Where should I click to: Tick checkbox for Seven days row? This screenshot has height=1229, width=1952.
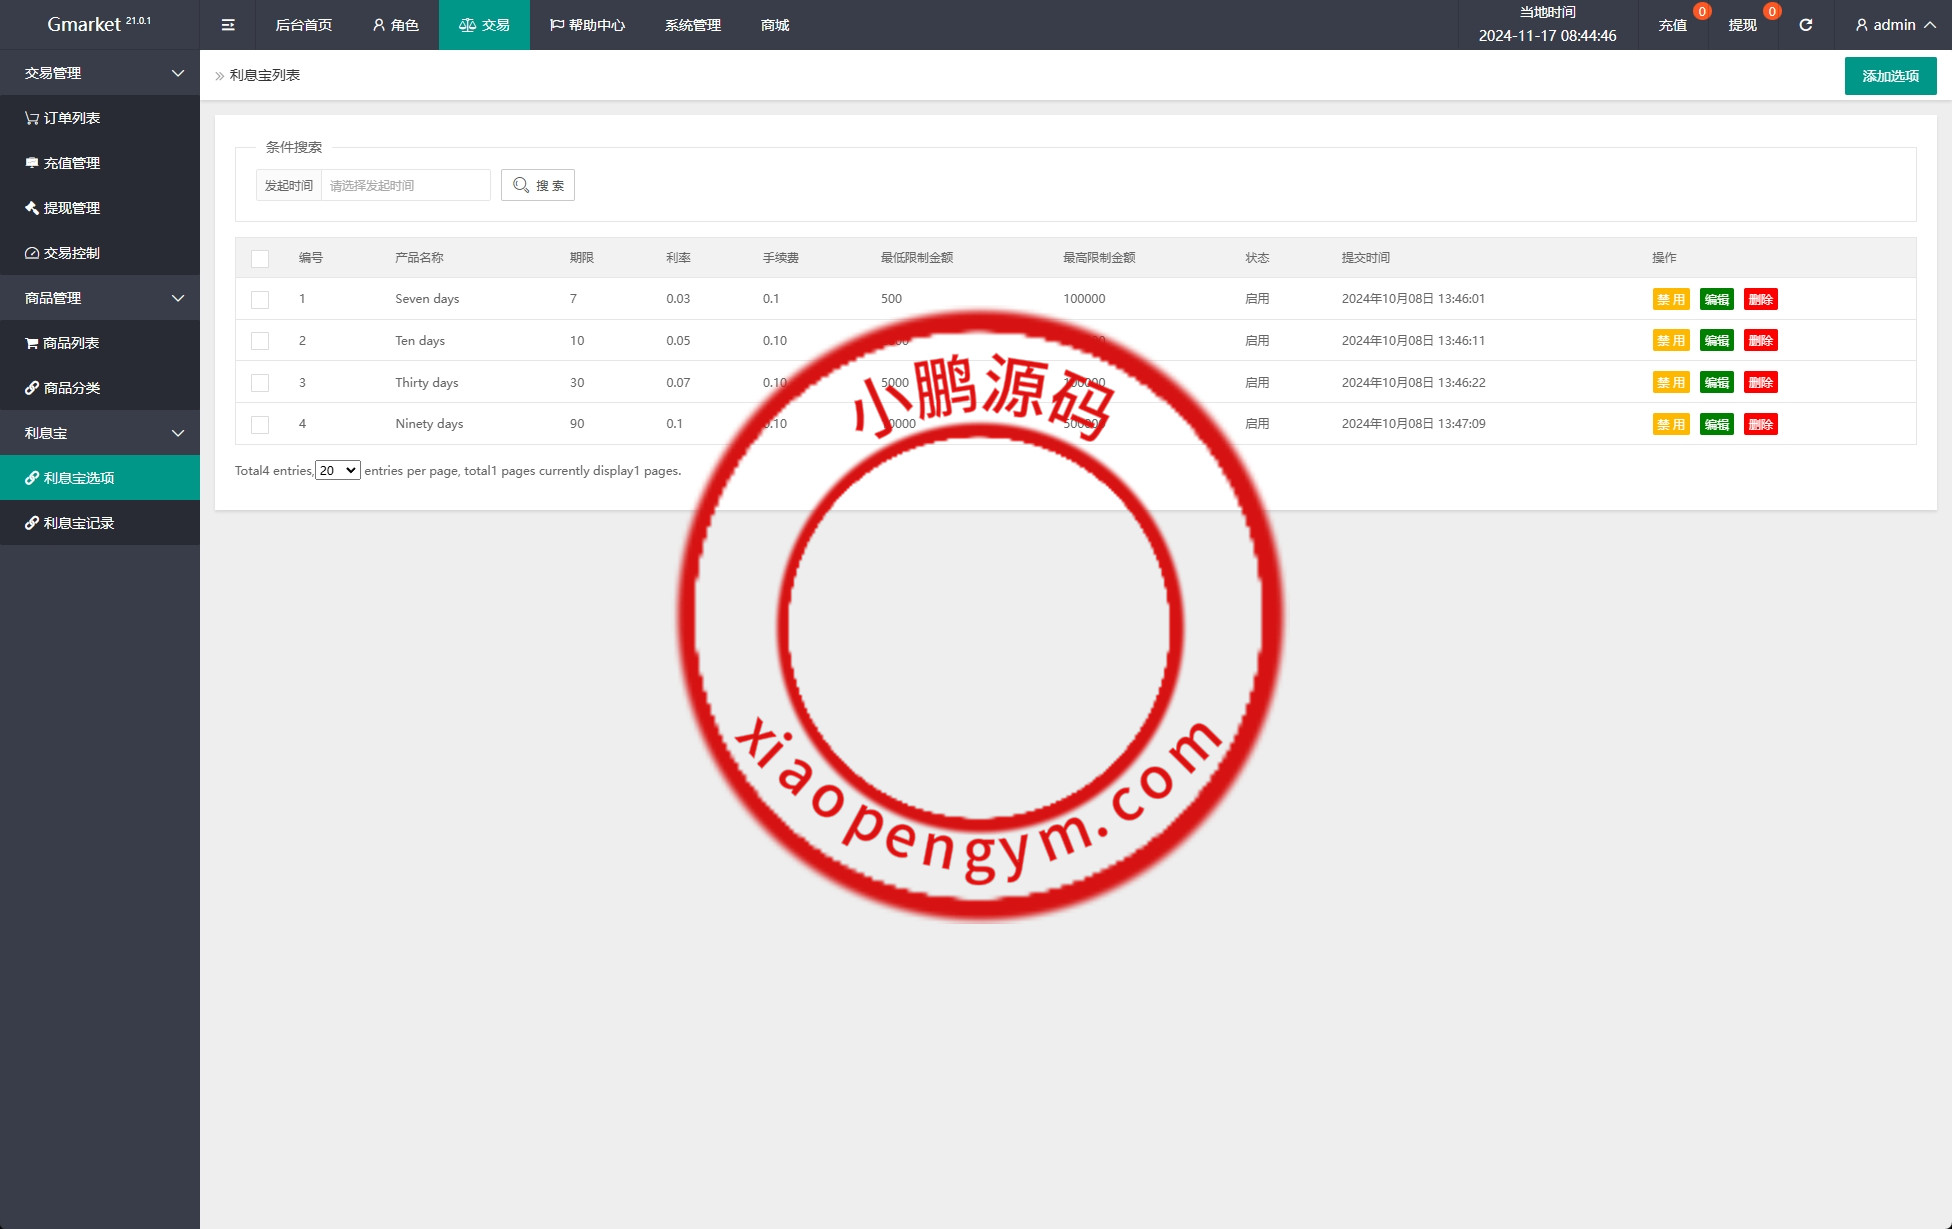260,299
